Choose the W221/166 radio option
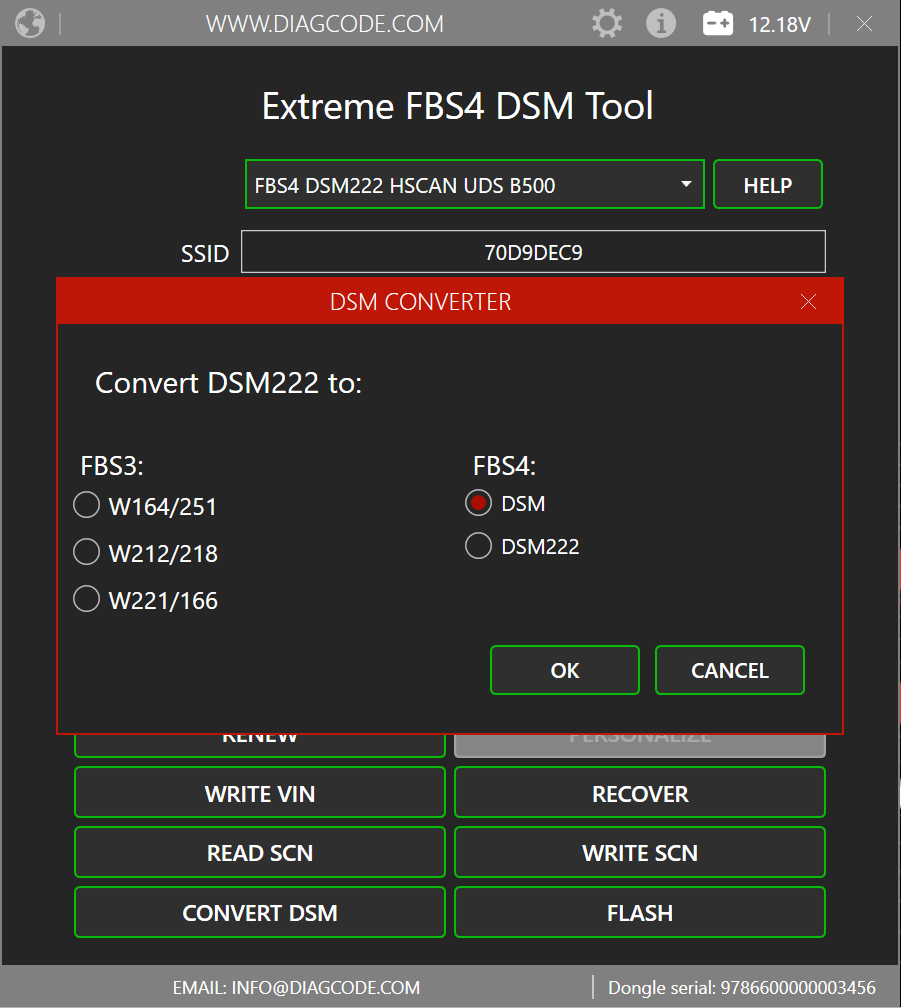The height and width of the screenshot is (1008, 901). pyautogui.click(x=87, y=599)
